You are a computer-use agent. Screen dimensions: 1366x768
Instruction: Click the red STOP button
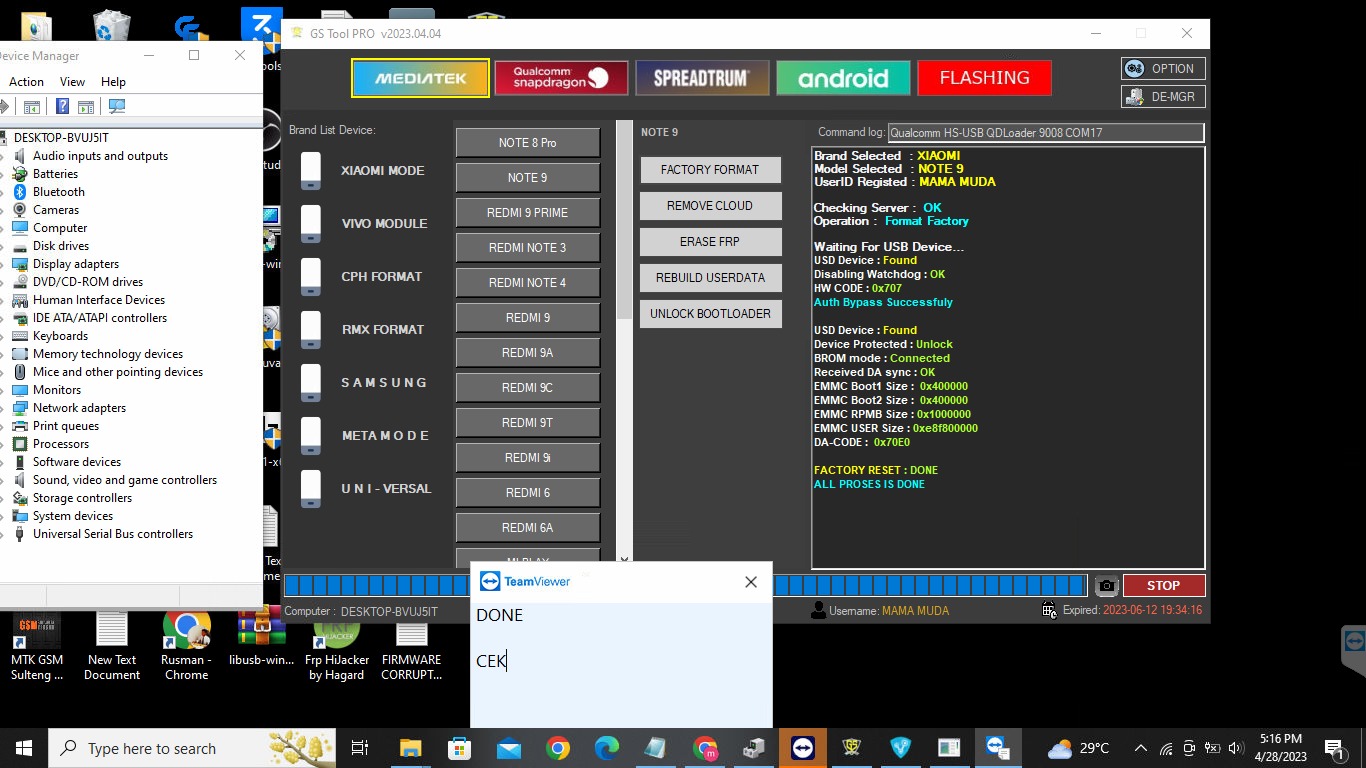(x=1163, y=586)
